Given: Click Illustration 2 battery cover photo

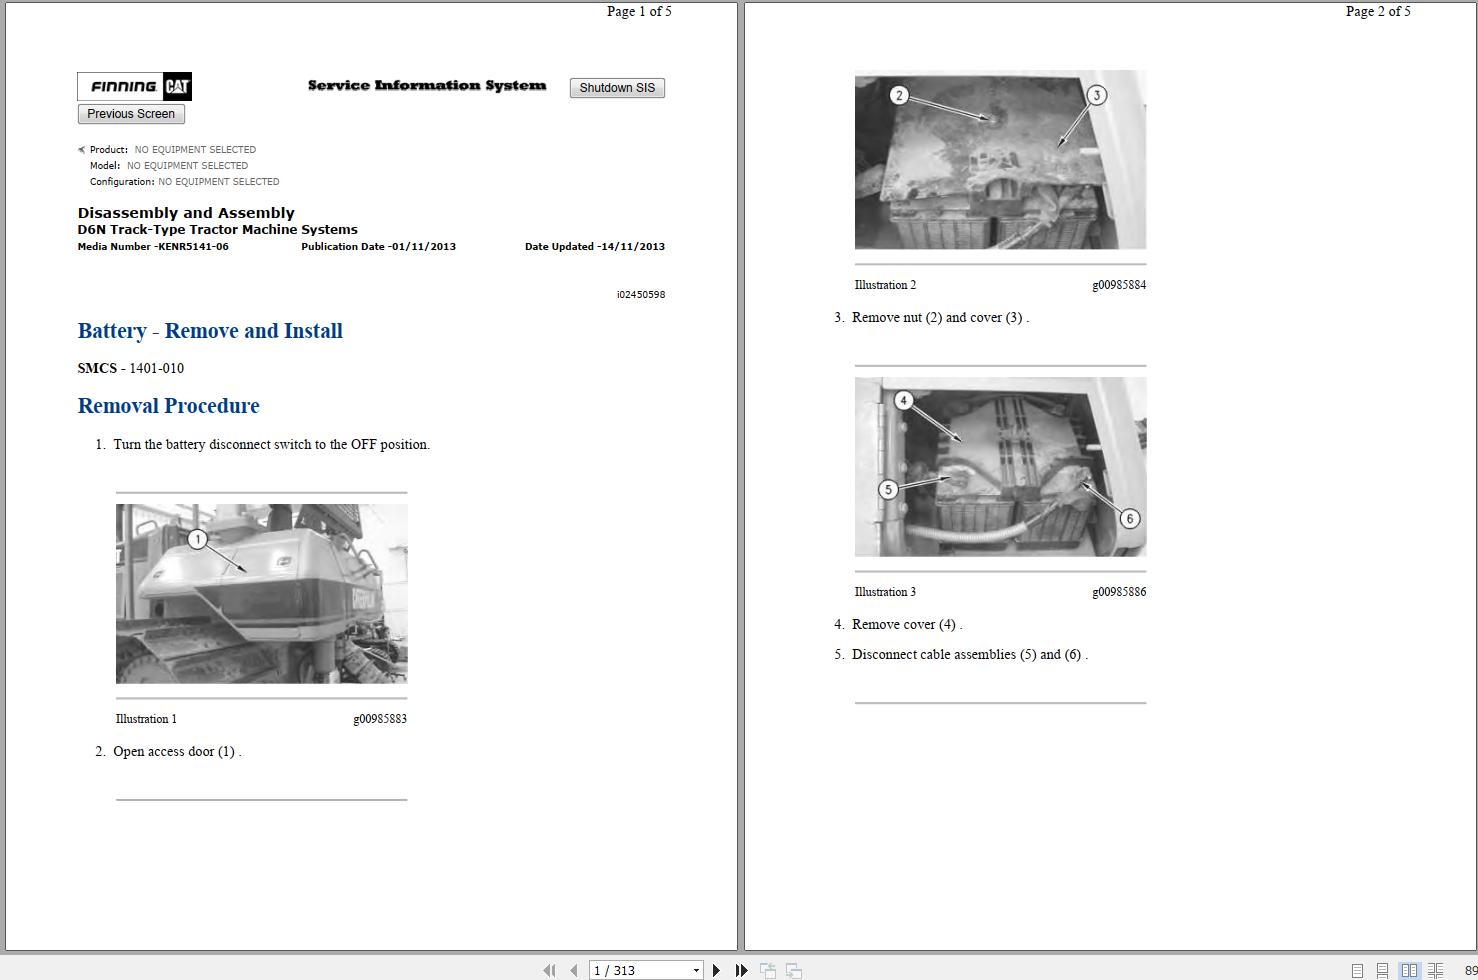Looking at the screenshot, I should pyautogui.click(x=1000, y=160).
